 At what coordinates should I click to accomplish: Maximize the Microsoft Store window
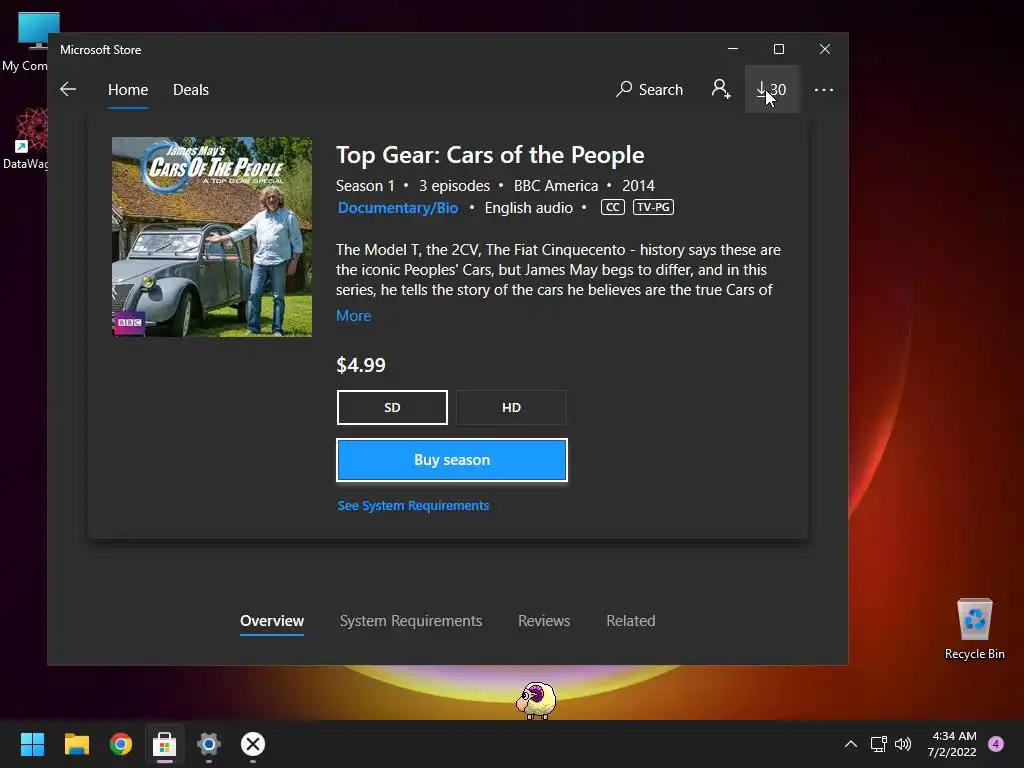[778, 49]
